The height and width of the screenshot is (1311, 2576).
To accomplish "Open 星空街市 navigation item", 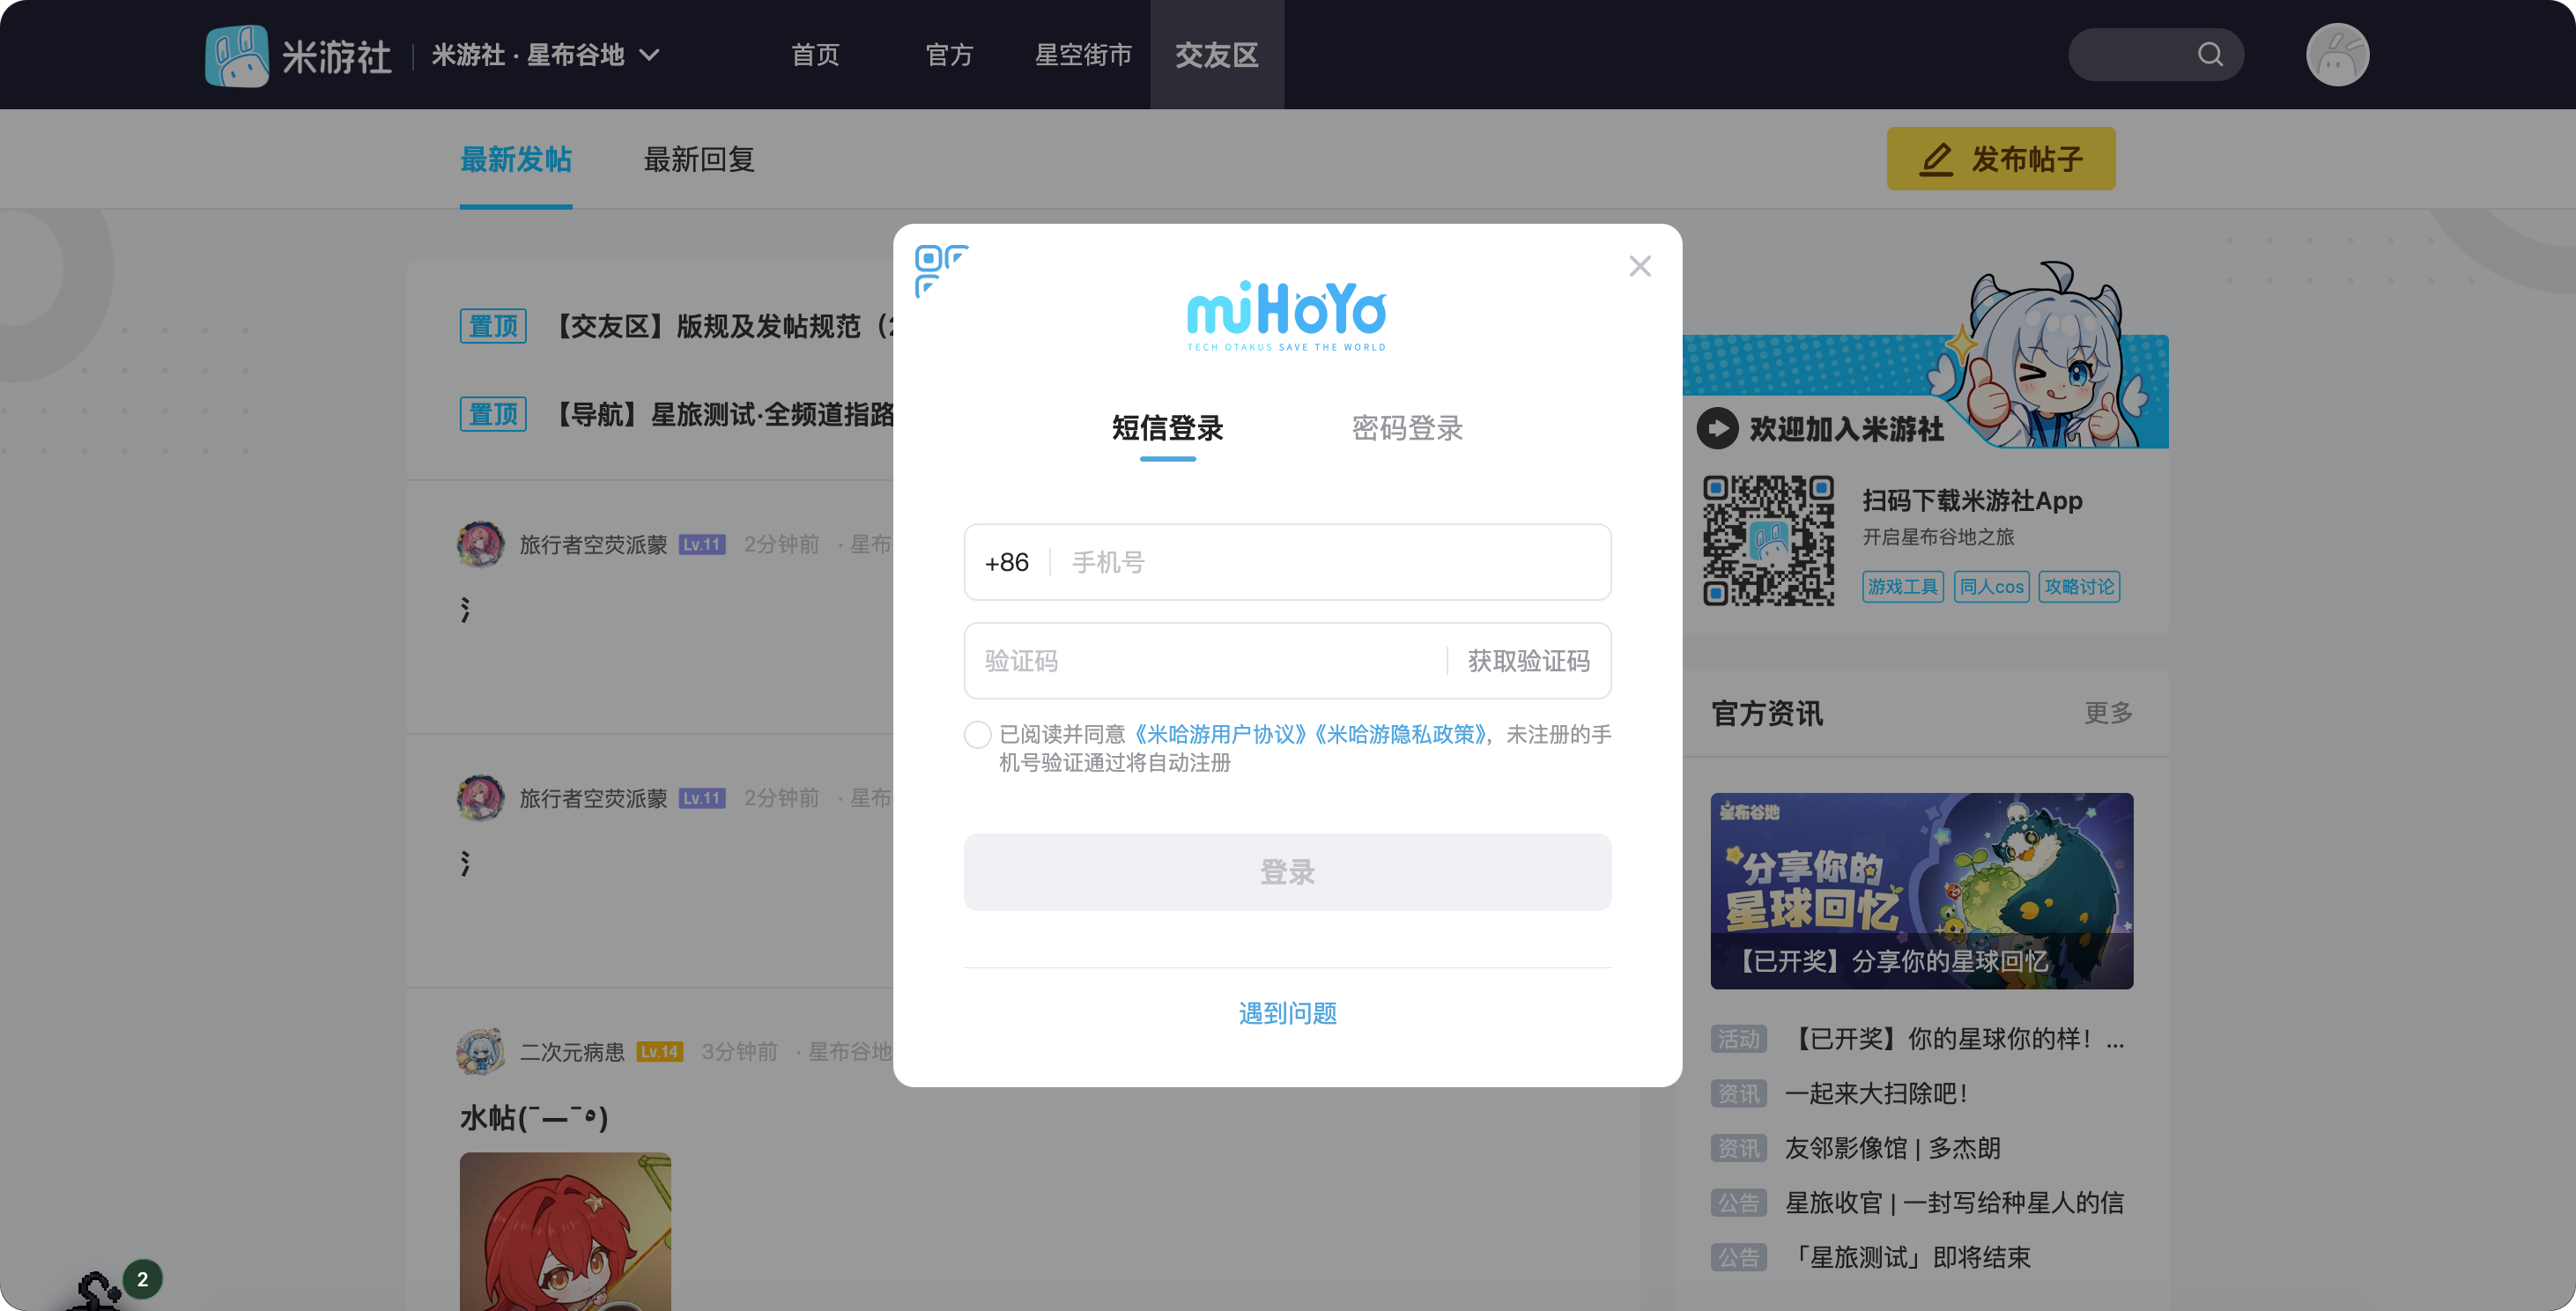I will [x=1083, y=55].
